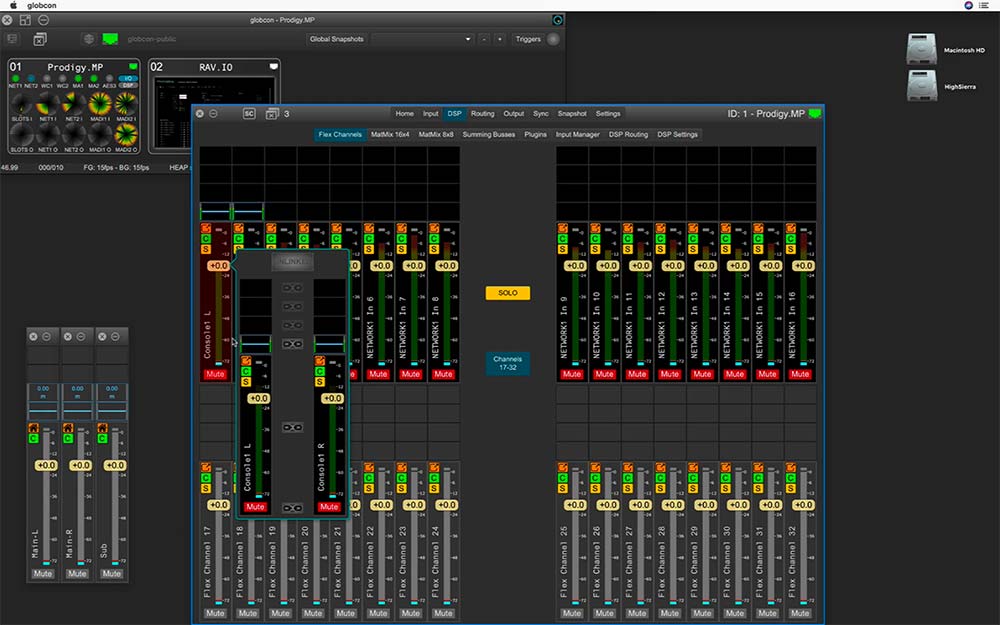Select the Summing Busses sub-tab
Image resolution: width=1000 pixels, height=625 pixels.
click(489, 135)
